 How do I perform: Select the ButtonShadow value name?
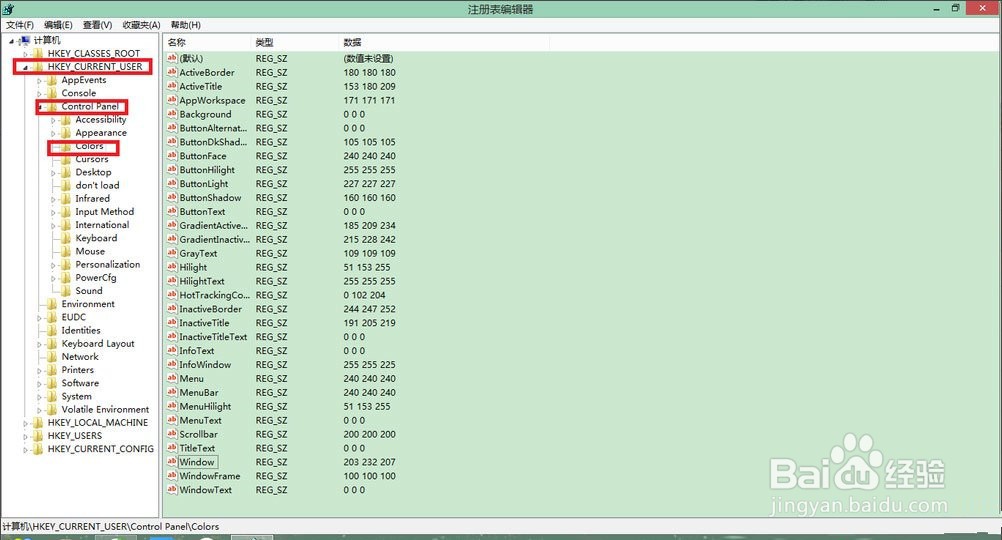(x=210, y=197)
